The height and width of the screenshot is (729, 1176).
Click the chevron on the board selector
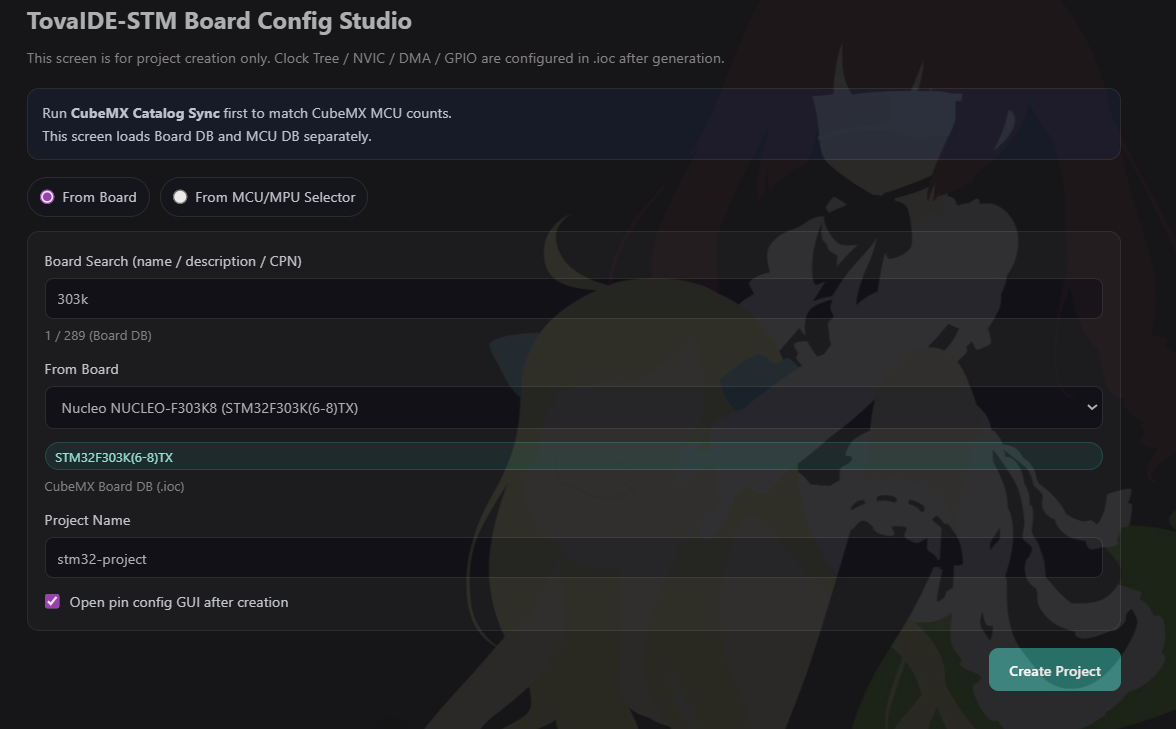[1093, 407]
